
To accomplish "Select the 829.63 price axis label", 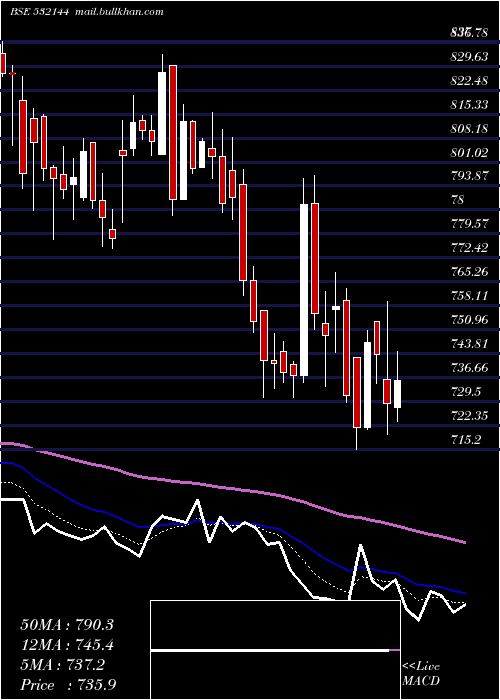I will tap(468, 57).
